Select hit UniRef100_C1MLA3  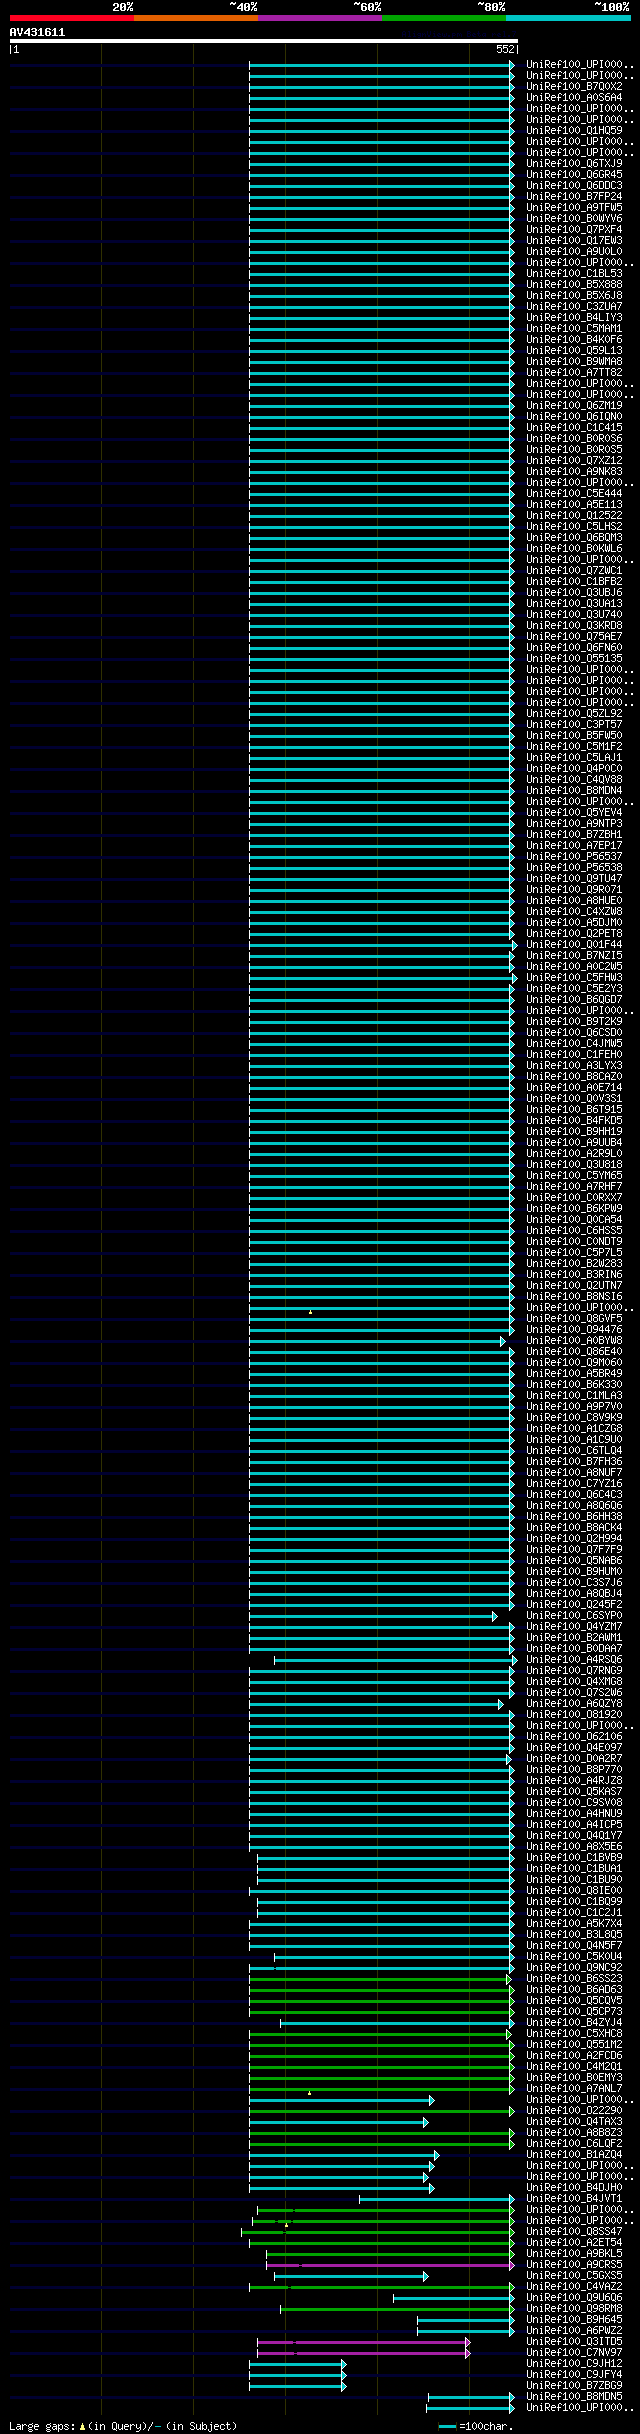click(x=574, y=1396)
